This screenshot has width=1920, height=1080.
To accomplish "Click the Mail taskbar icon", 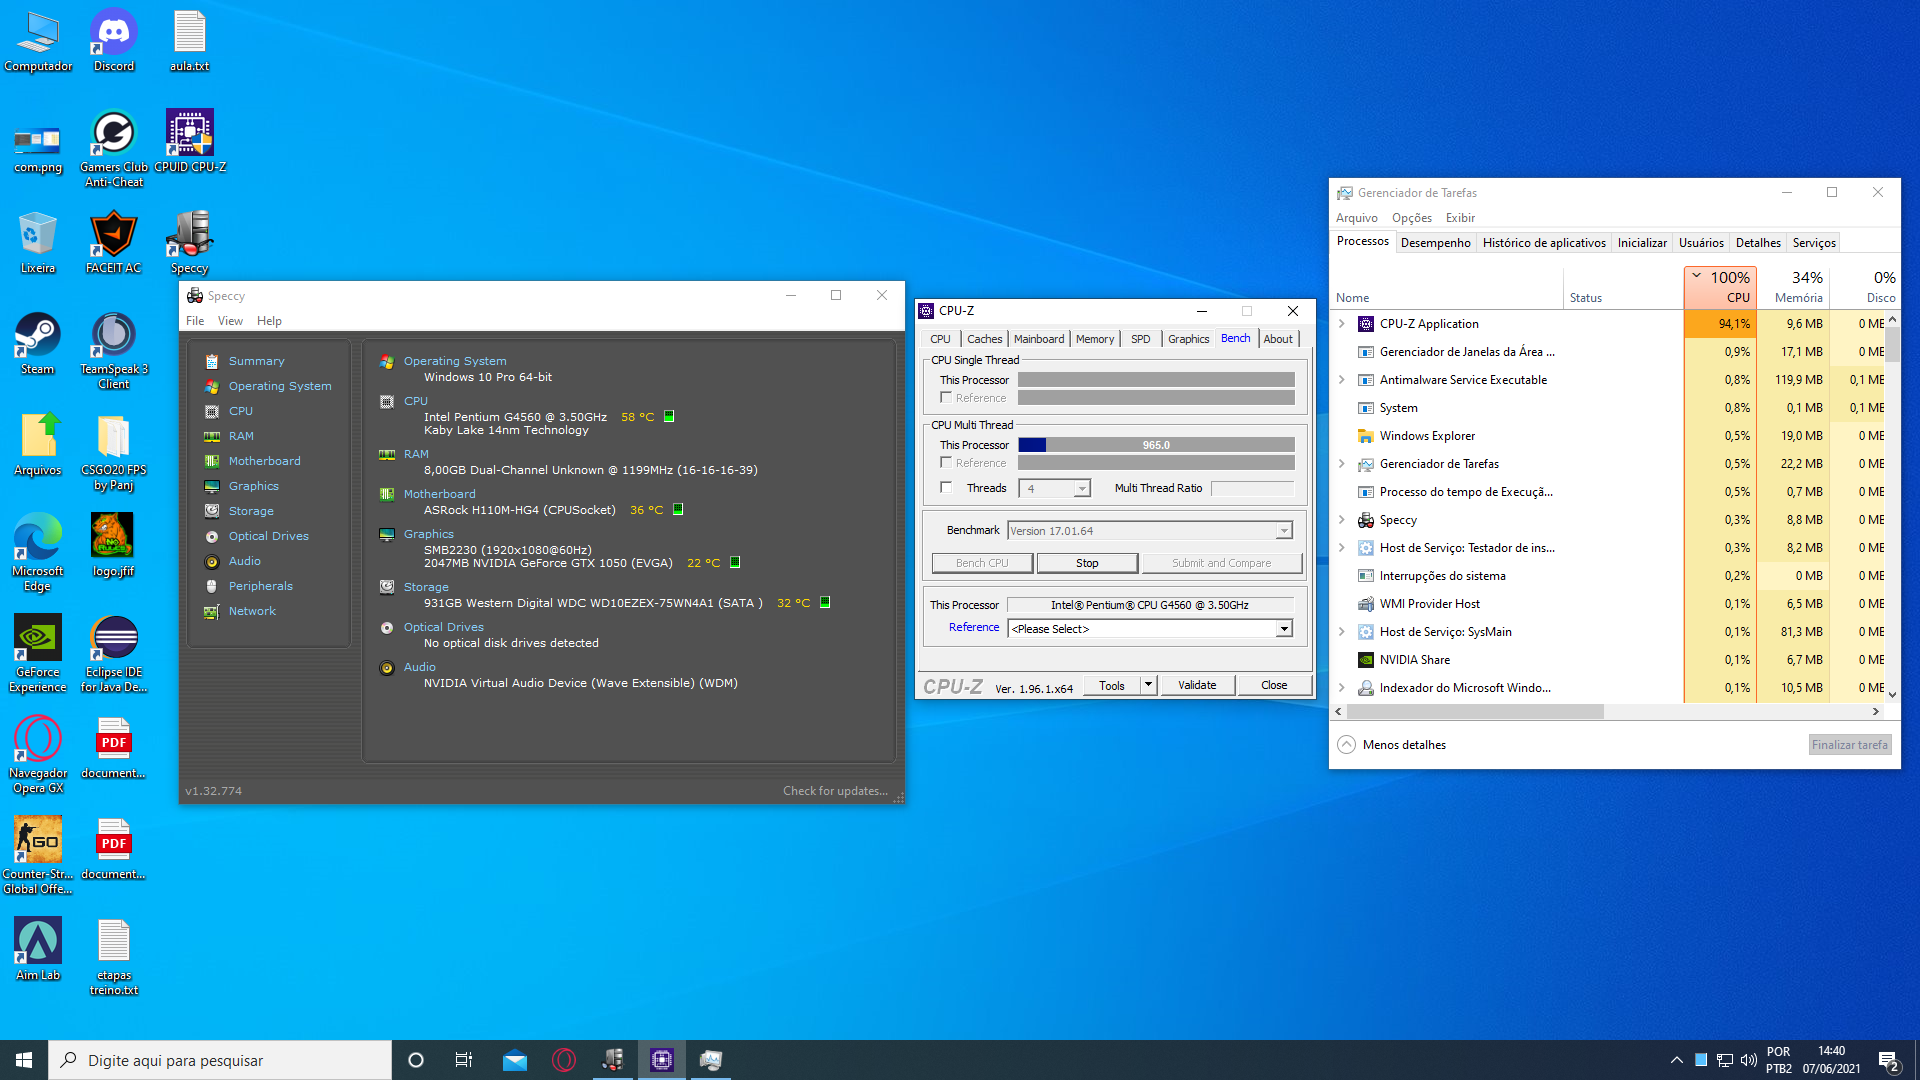I will pyautogui.click(x=515, y=1060).
